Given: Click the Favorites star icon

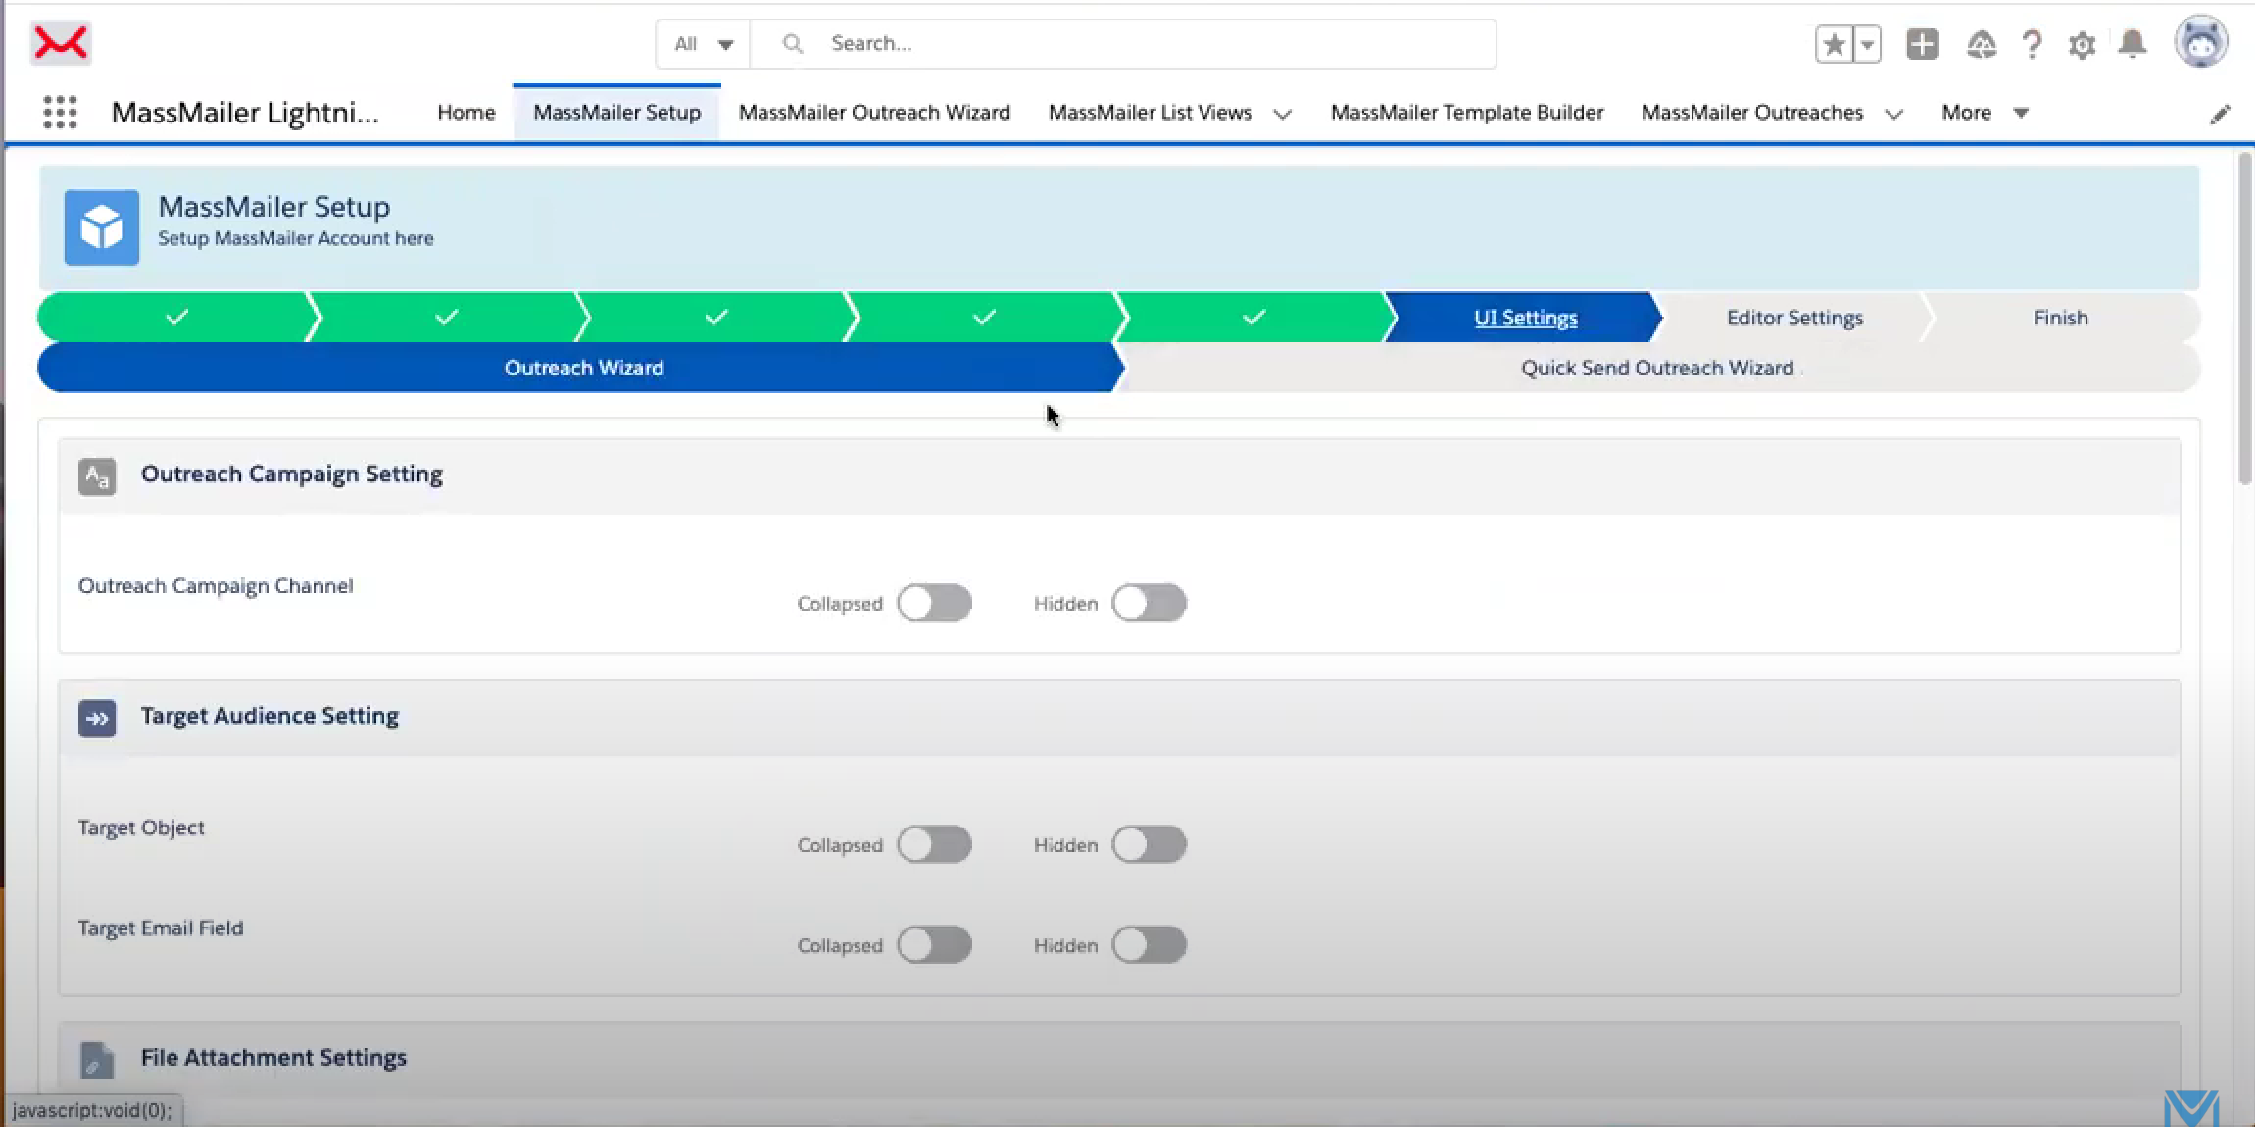Looking at the screenshot, I should pos(1834,44).
